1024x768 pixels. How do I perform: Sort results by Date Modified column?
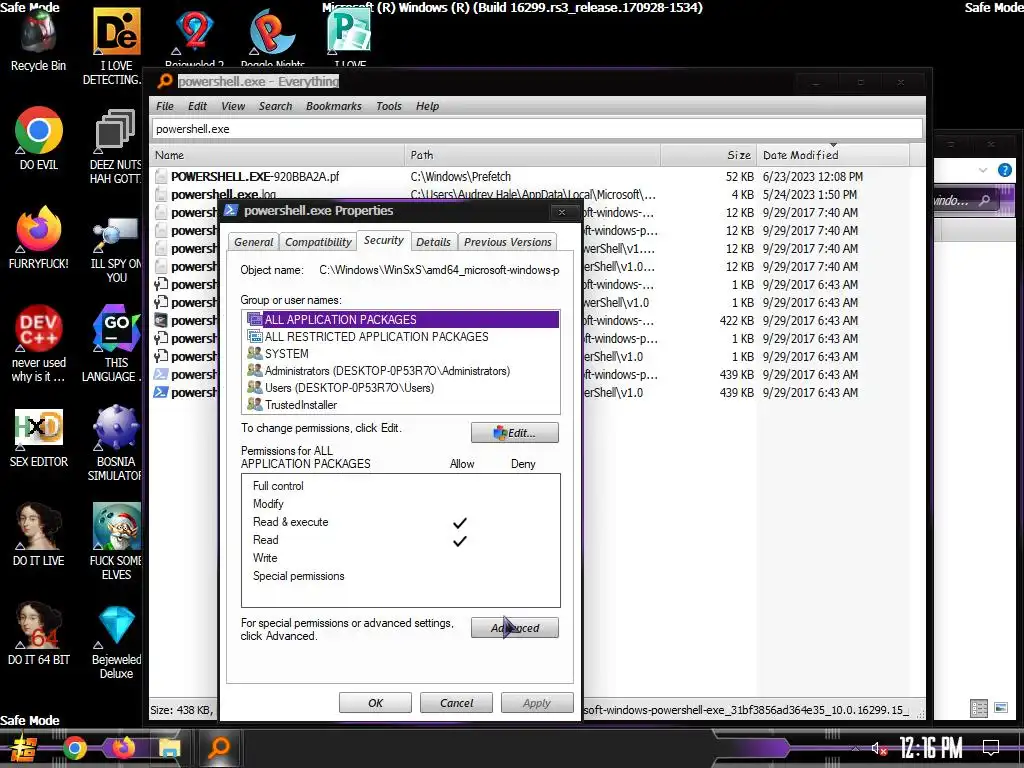click(x=833, y=155)
